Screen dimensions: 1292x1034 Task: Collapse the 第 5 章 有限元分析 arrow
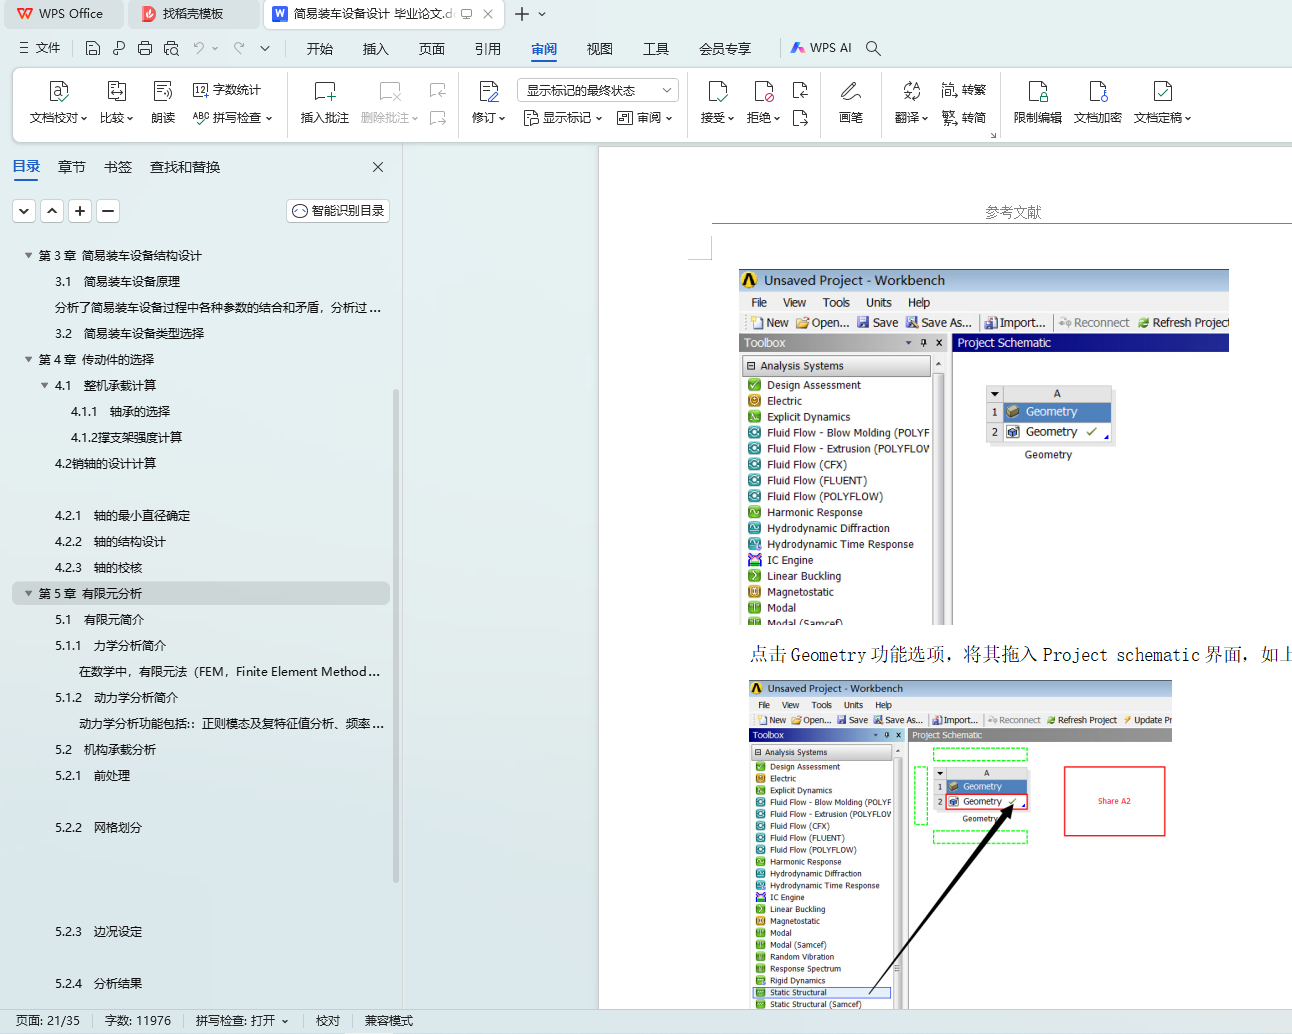pyautogui.click(x=28, y=594)
